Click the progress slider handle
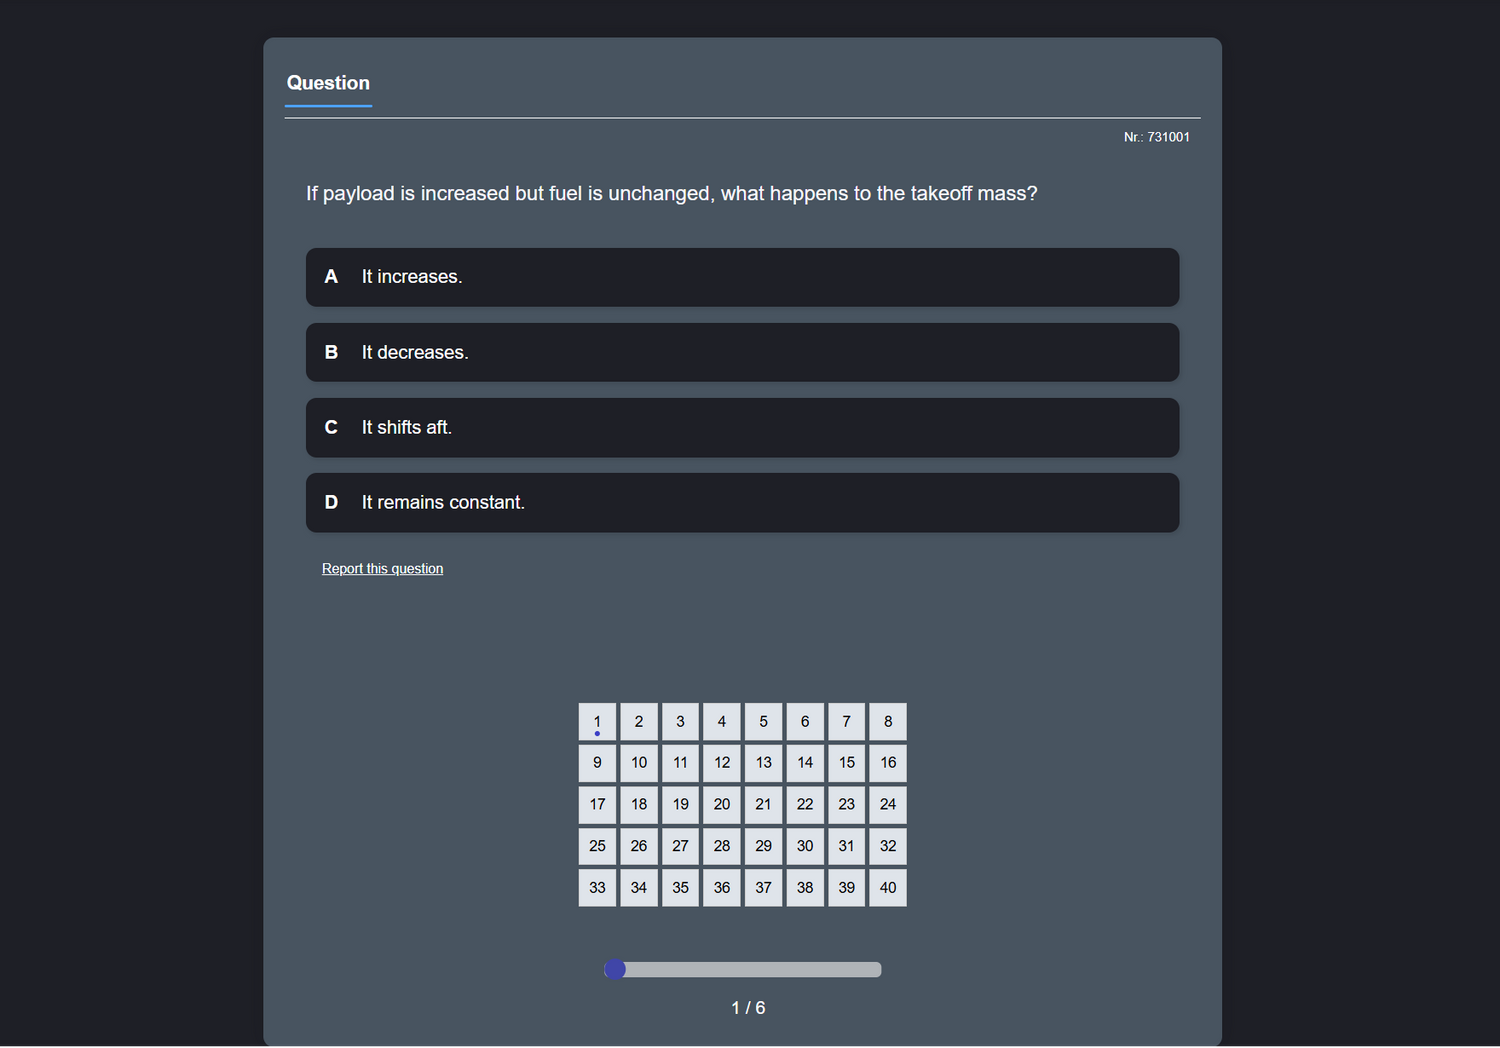This screenshot has height=1048, width=1500. tap(615, 968)
